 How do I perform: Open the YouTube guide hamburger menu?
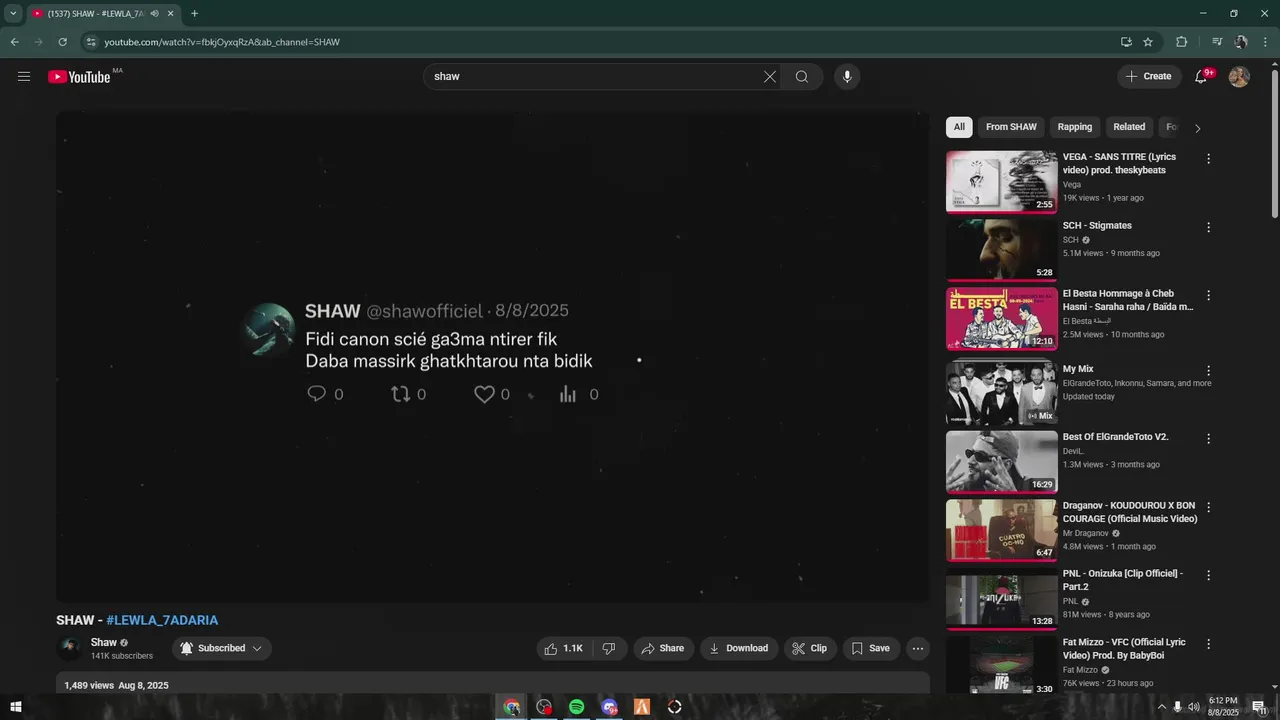[x=24, y=76]
